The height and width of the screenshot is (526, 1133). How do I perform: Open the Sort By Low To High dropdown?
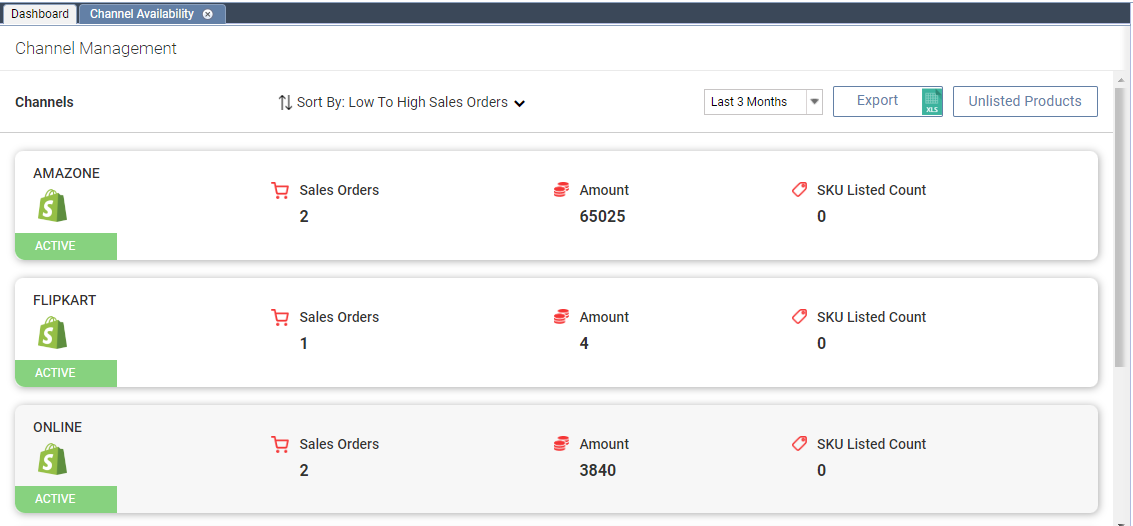pos(402,102)
